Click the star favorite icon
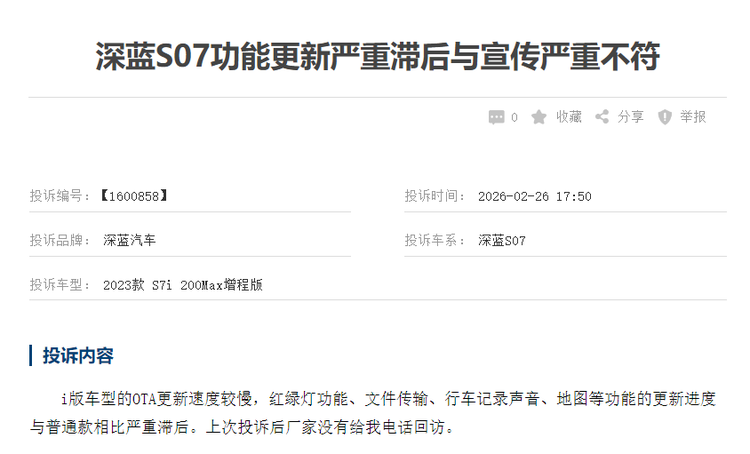This screenshot has width=750, height=454. pyautogui.click(x=539, y=117)
